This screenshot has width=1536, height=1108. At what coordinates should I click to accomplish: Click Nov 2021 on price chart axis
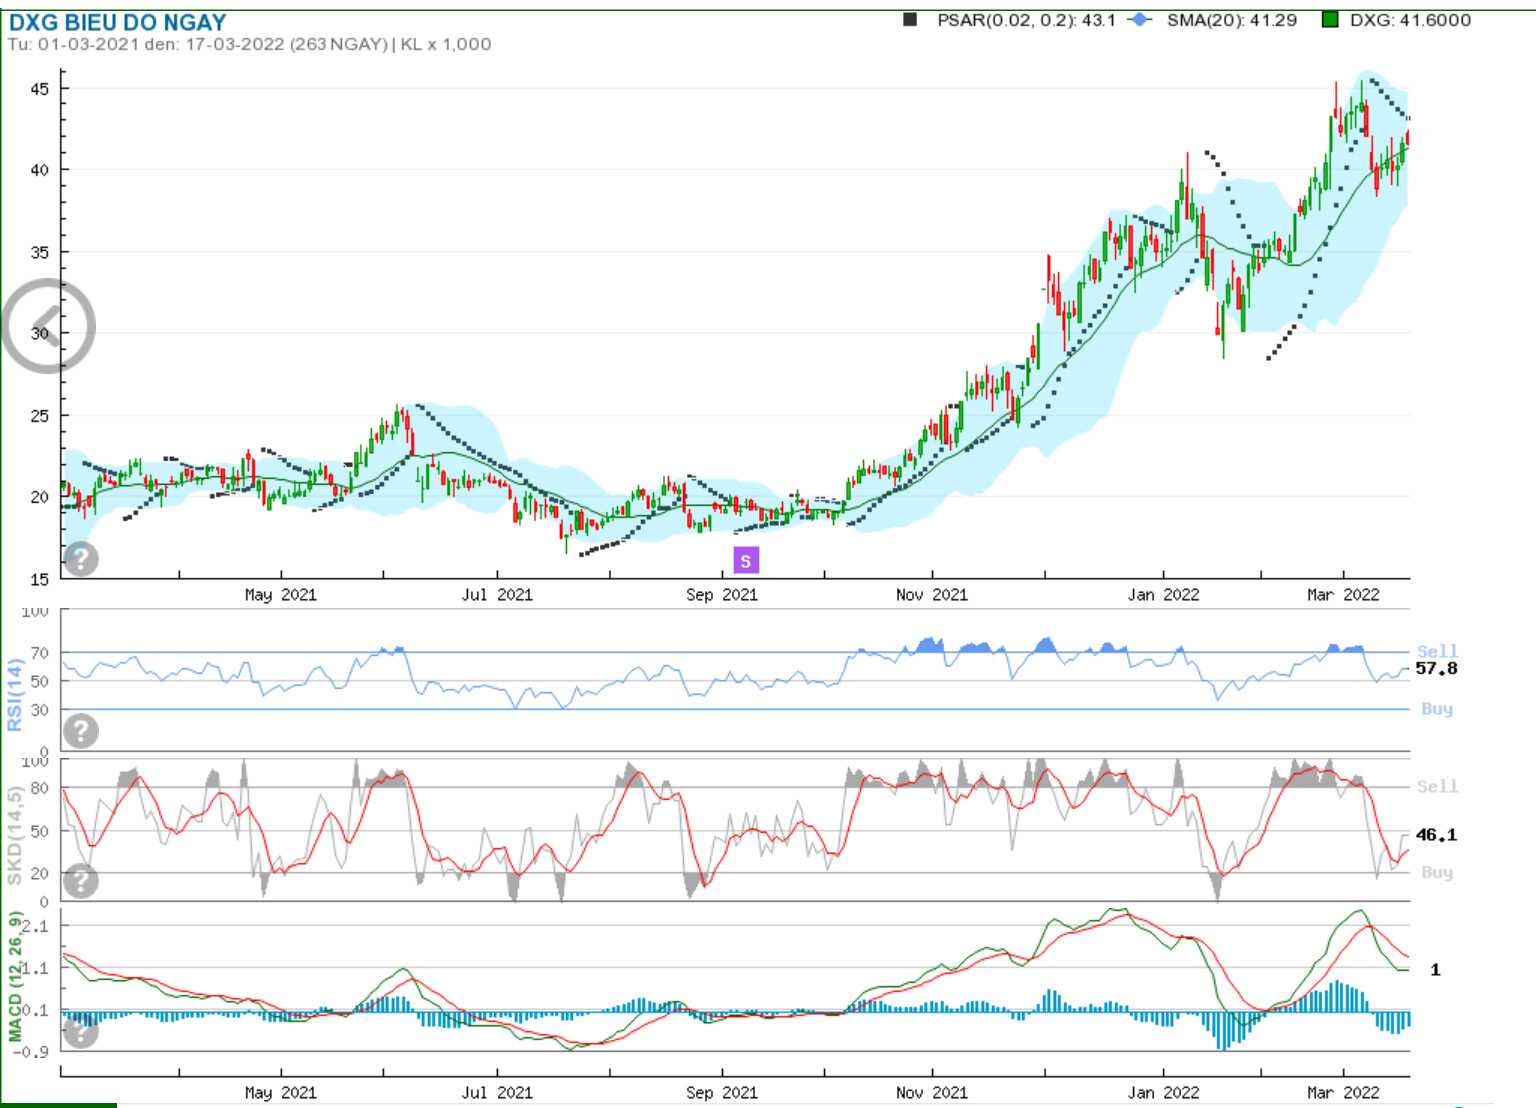tap(932, 594)
